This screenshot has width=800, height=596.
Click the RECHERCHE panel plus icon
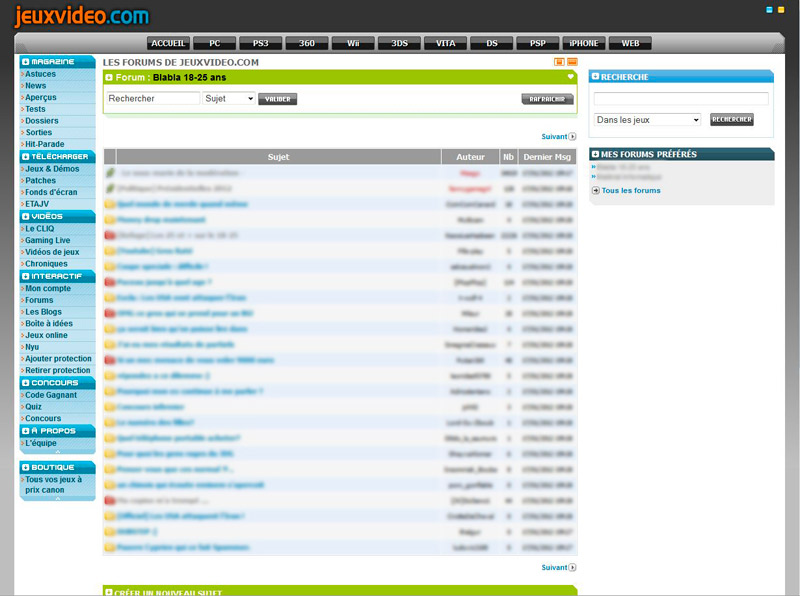pos(595,77)
